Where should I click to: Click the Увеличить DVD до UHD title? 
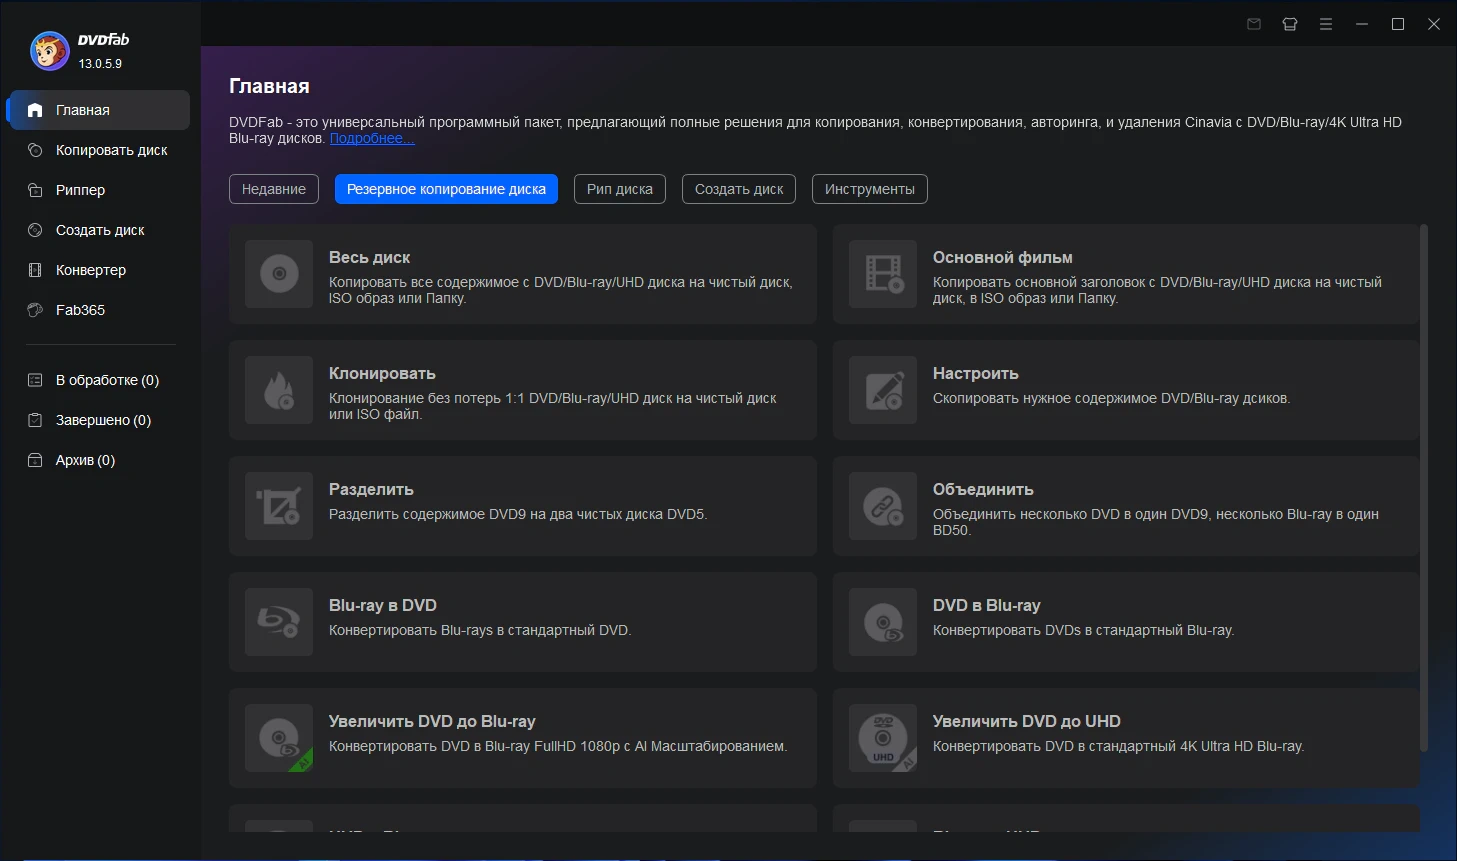pyautogui.click(x=1027, y=721)
